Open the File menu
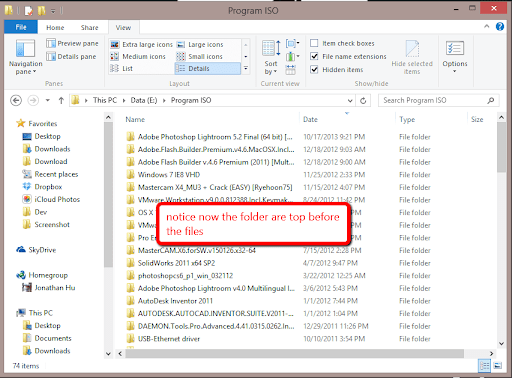The height and width of the screenshot is (378, 512). 21,27
